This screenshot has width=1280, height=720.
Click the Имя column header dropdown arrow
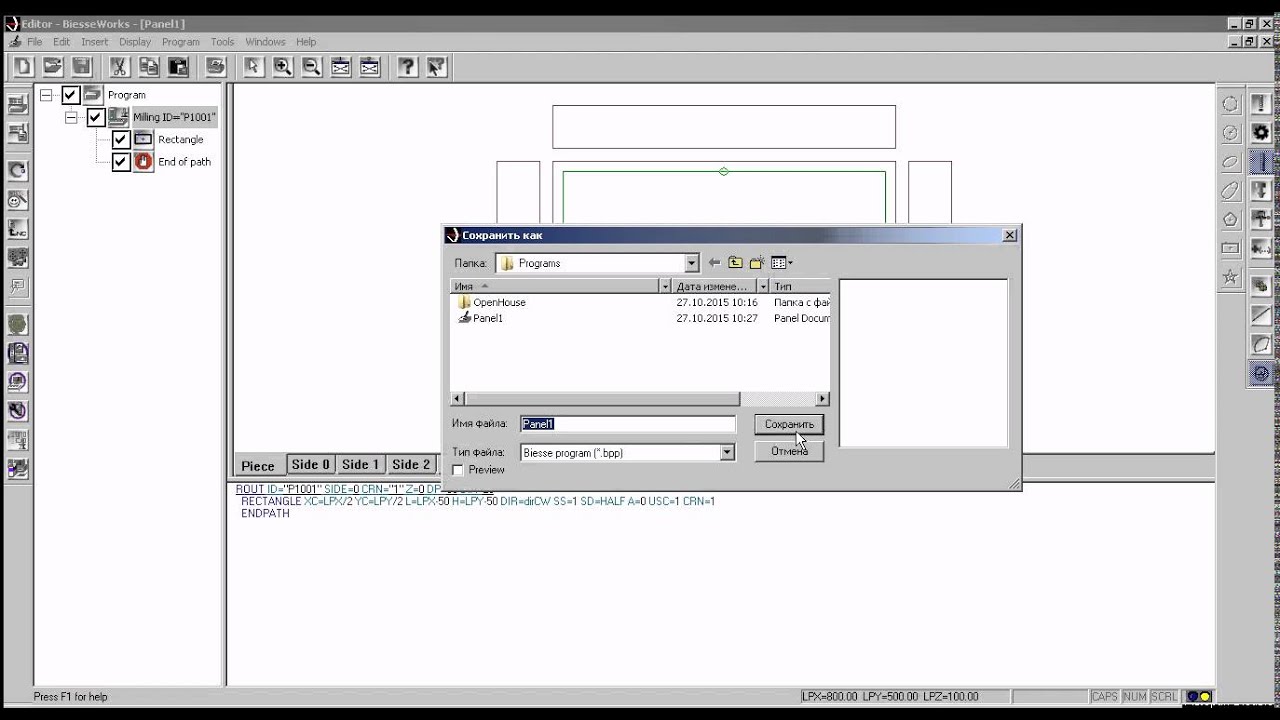[665, 286]
